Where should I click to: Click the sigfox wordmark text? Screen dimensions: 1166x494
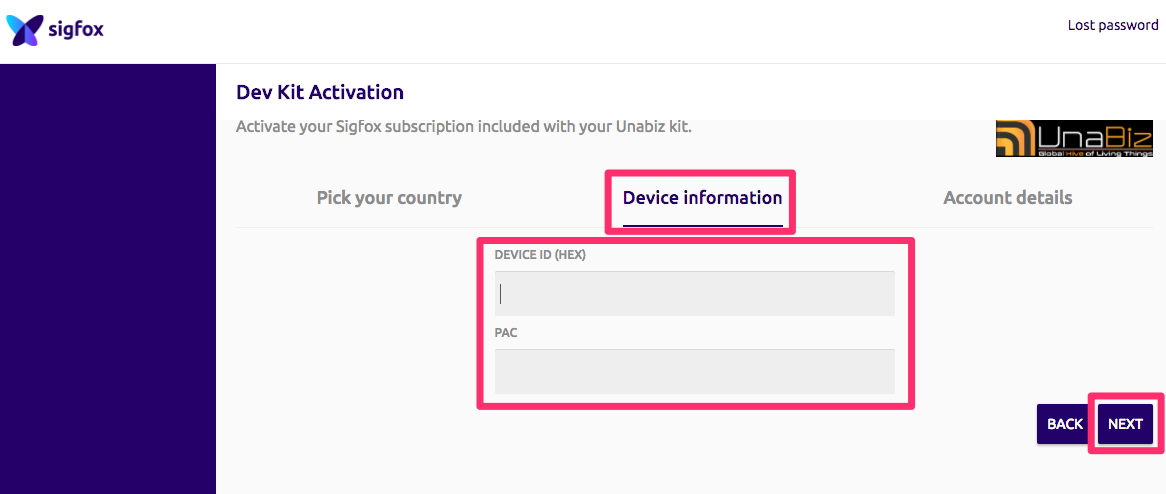tap(76, 31)
